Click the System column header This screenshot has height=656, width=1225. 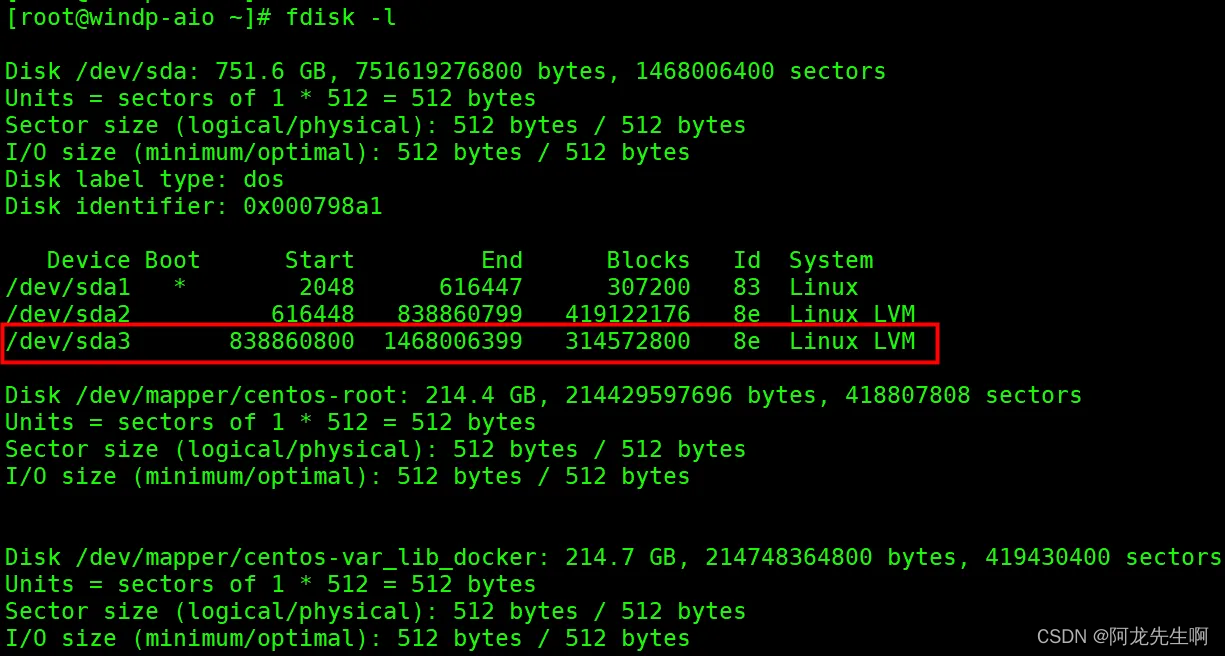point(831,261)
